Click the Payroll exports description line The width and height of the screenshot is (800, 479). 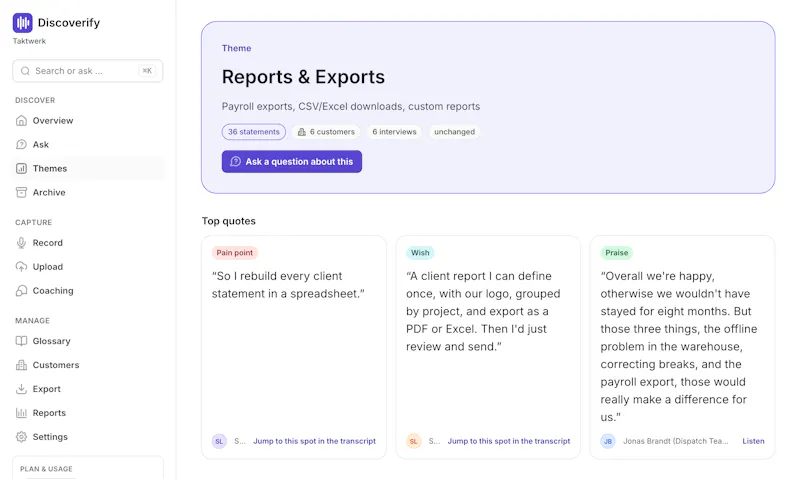point(351,107)
